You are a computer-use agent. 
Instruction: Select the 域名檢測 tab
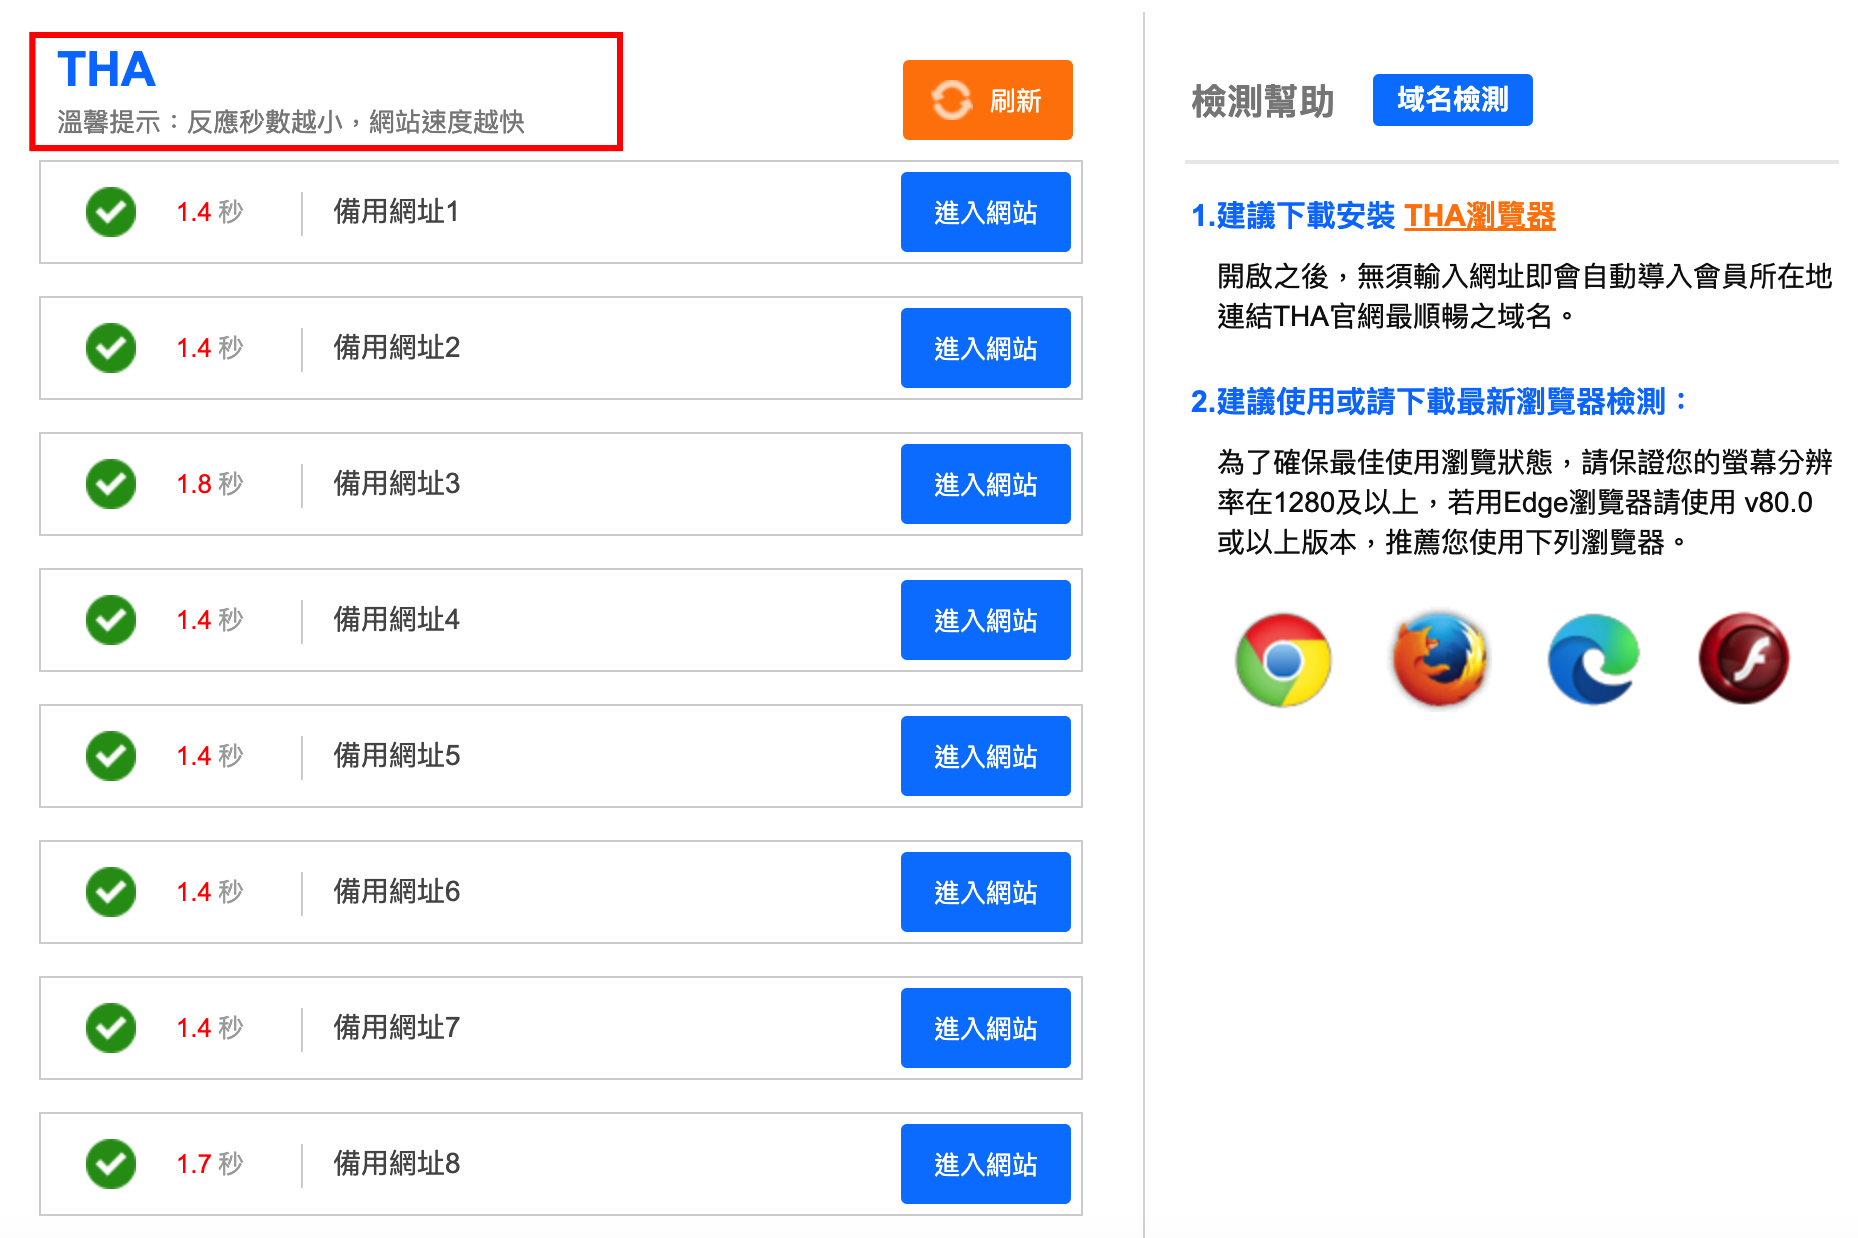(1452, 100)
